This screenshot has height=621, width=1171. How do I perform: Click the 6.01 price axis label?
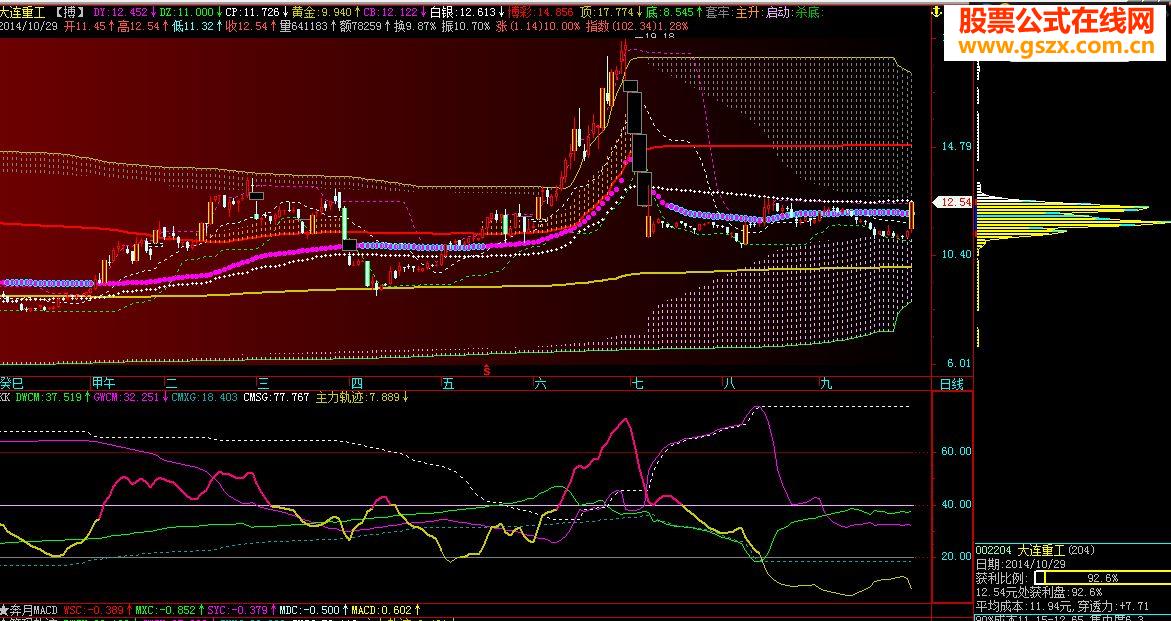tap(960, 363)
